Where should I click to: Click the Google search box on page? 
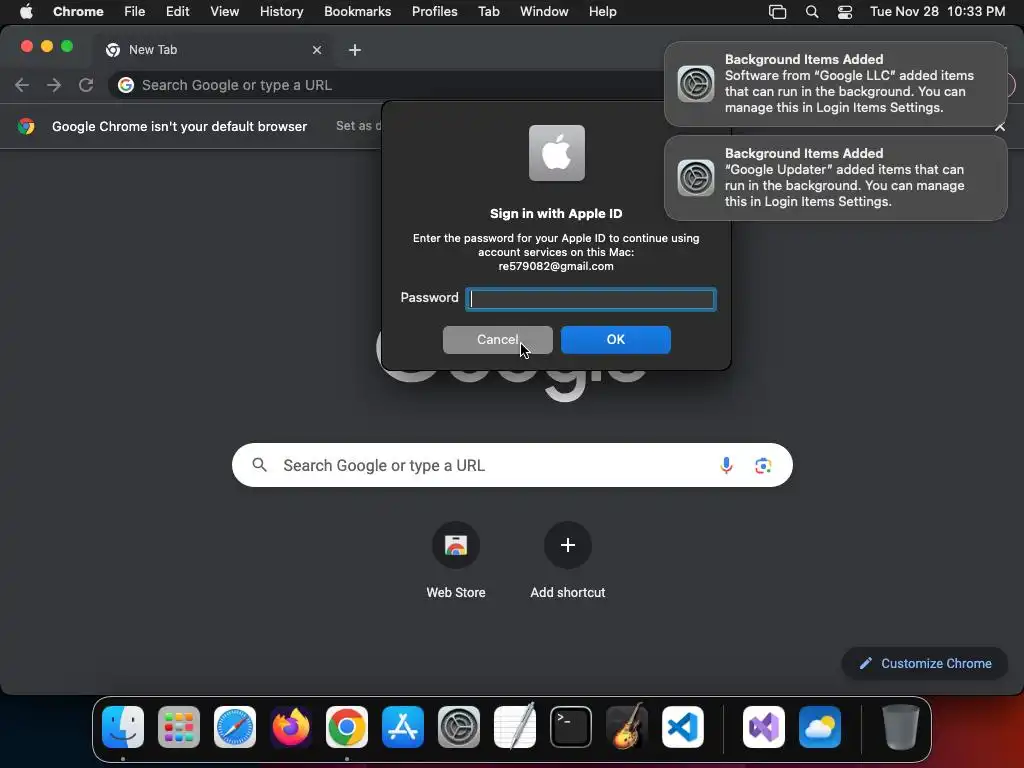click(512, 465)
